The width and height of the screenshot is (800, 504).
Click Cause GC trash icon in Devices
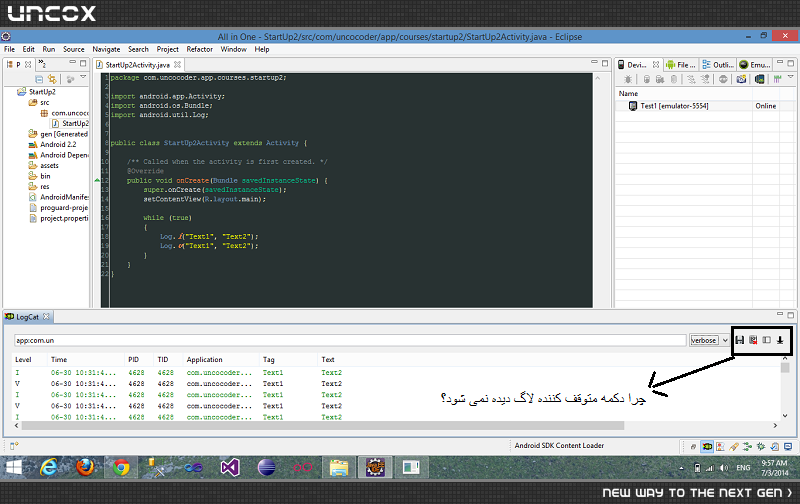point(674,79)
